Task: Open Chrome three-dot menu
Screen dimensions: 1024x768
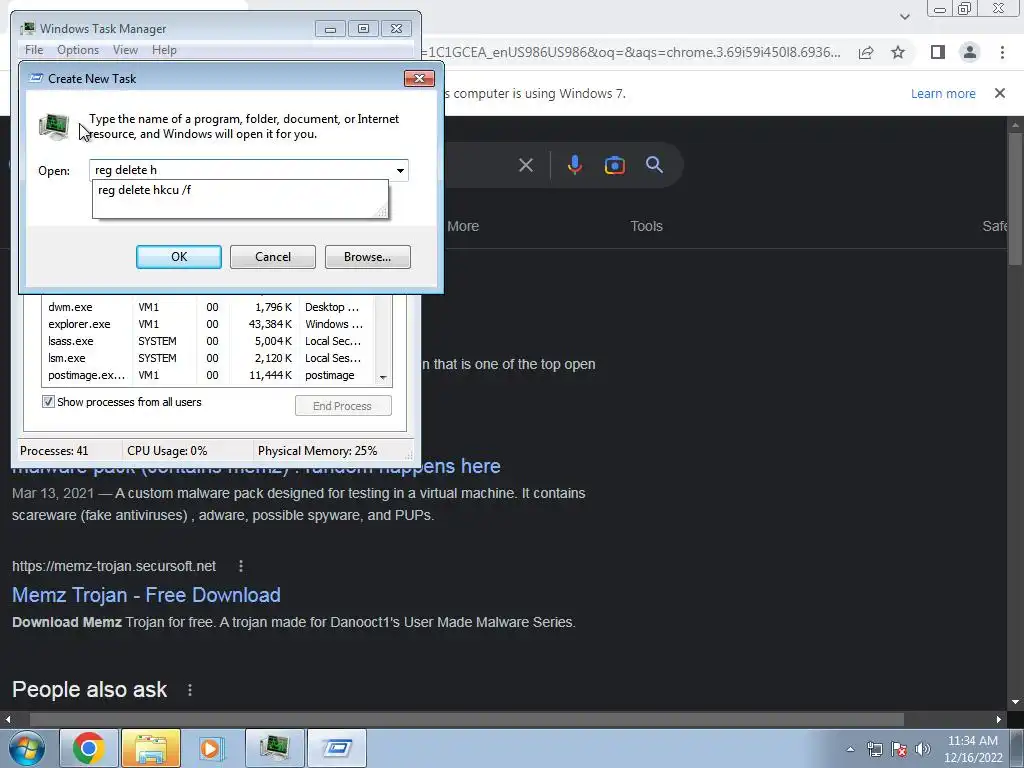Action: (1002, 52)
